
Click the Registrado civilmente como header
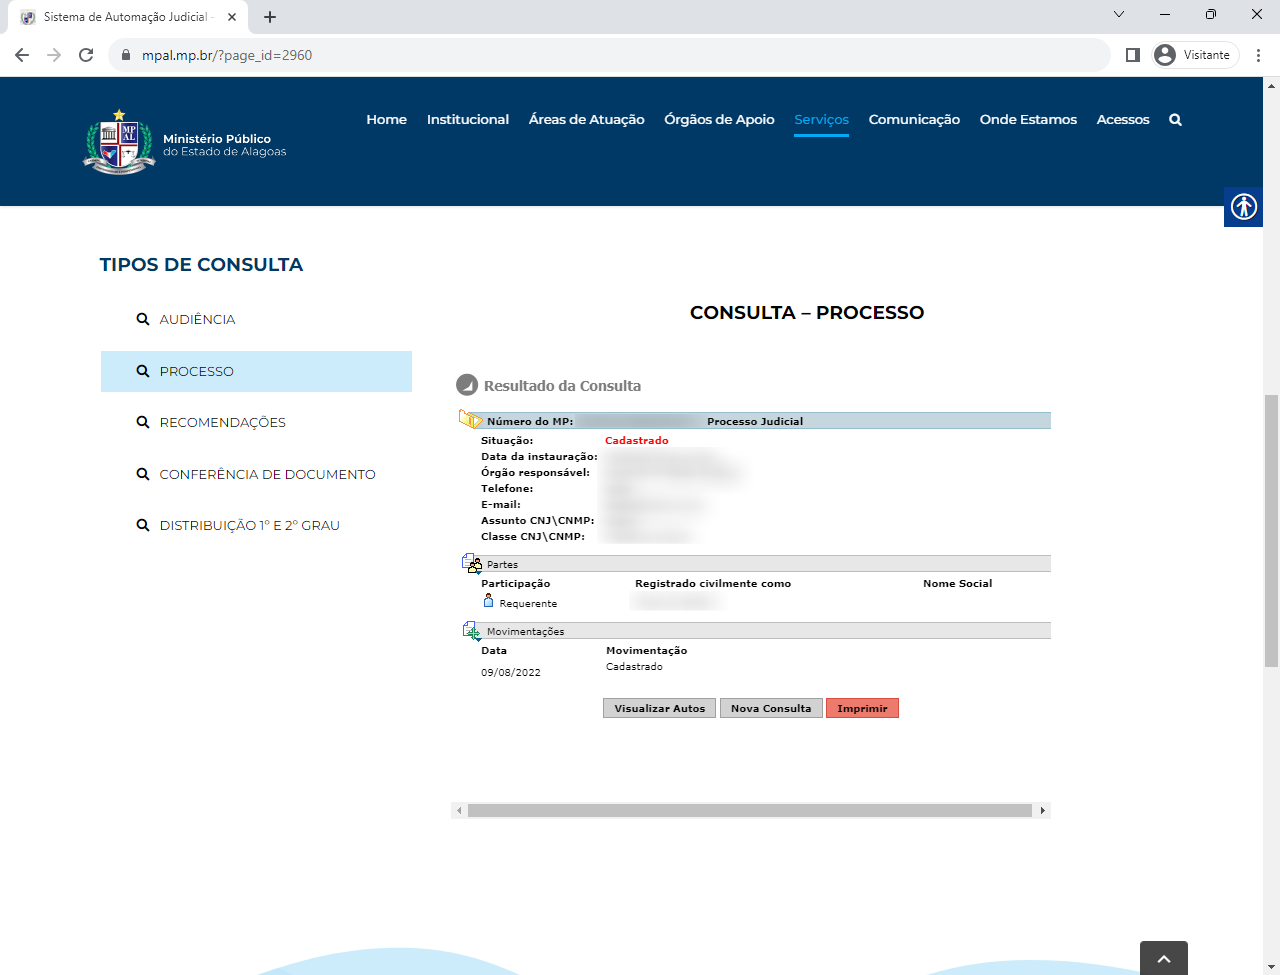pyautogui.click(x=713, y=583)
